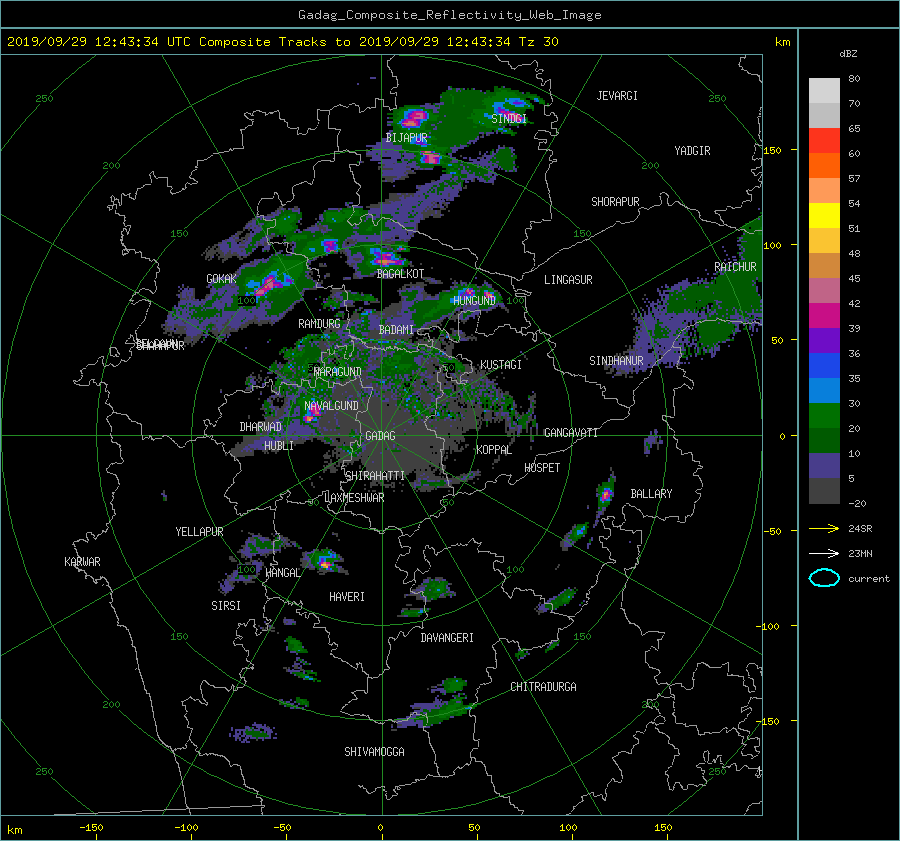This screenshot has width=900, height=841.
Task: Click the HOSPET city label
Action: click(542, 468)
